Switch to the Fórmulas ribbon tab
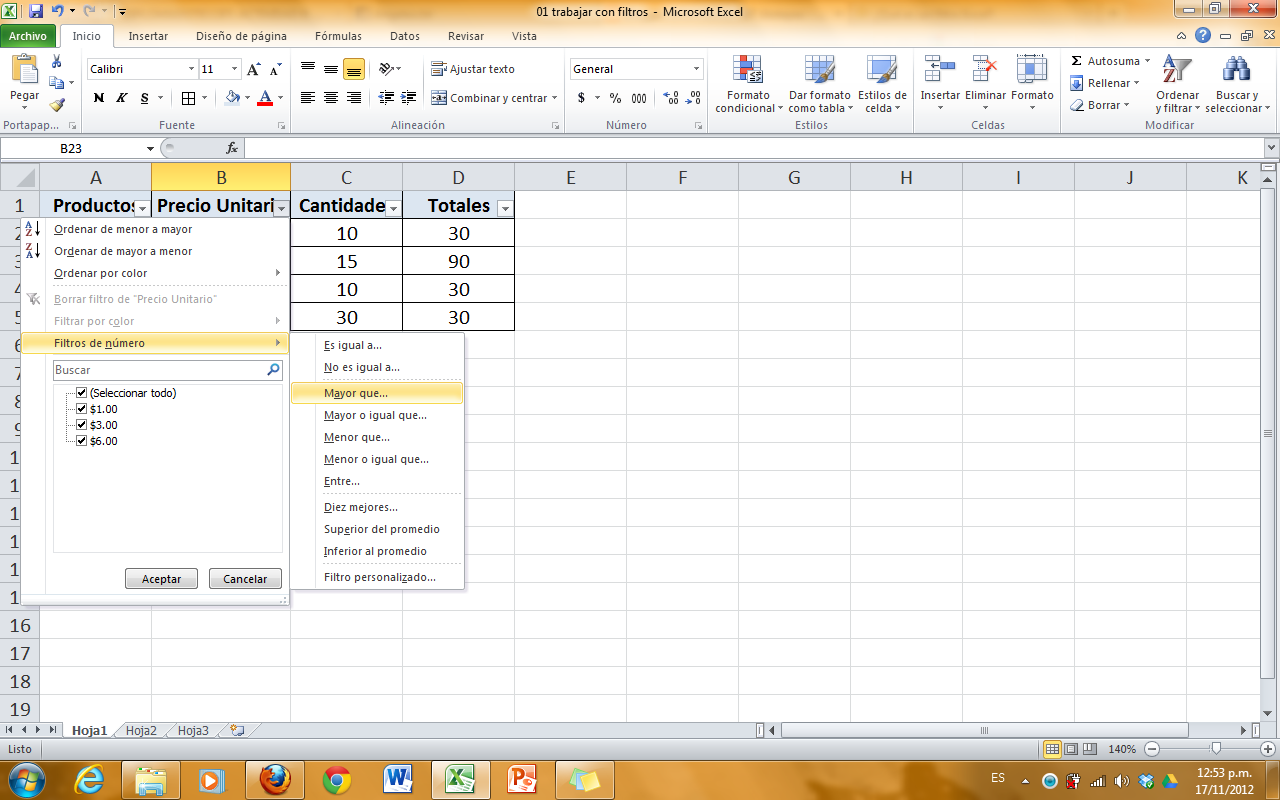Viewport: 1280px width, 800px height. 337,36
